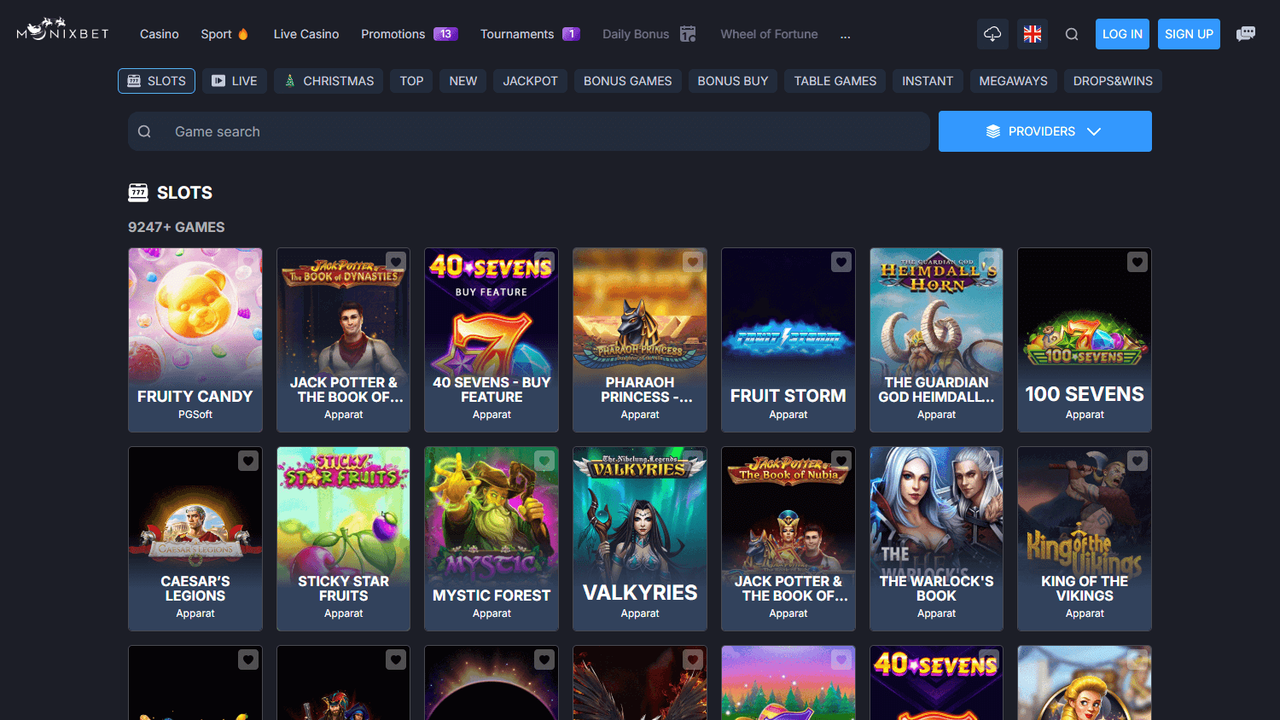Open the live chat support icon
This screenshot has height=720, width=1280.
click(1246, 34)
